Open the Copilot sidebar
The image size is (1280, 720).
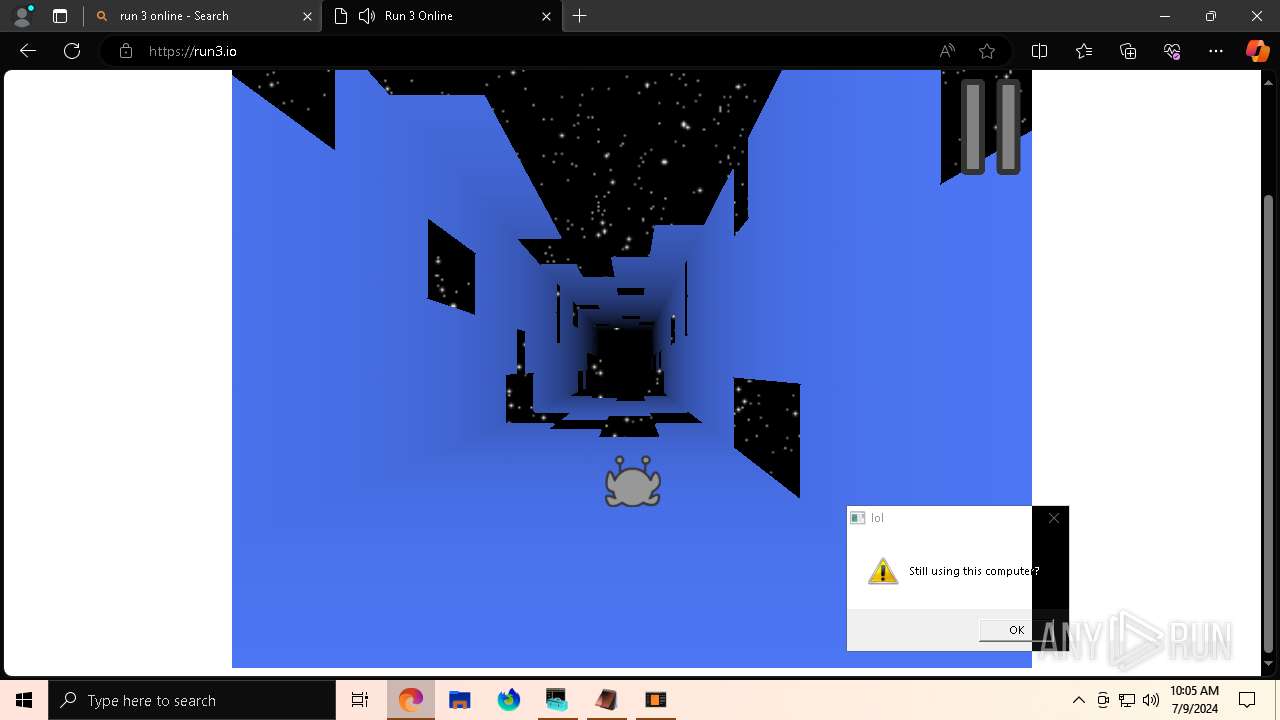[x=1257, y=51]
